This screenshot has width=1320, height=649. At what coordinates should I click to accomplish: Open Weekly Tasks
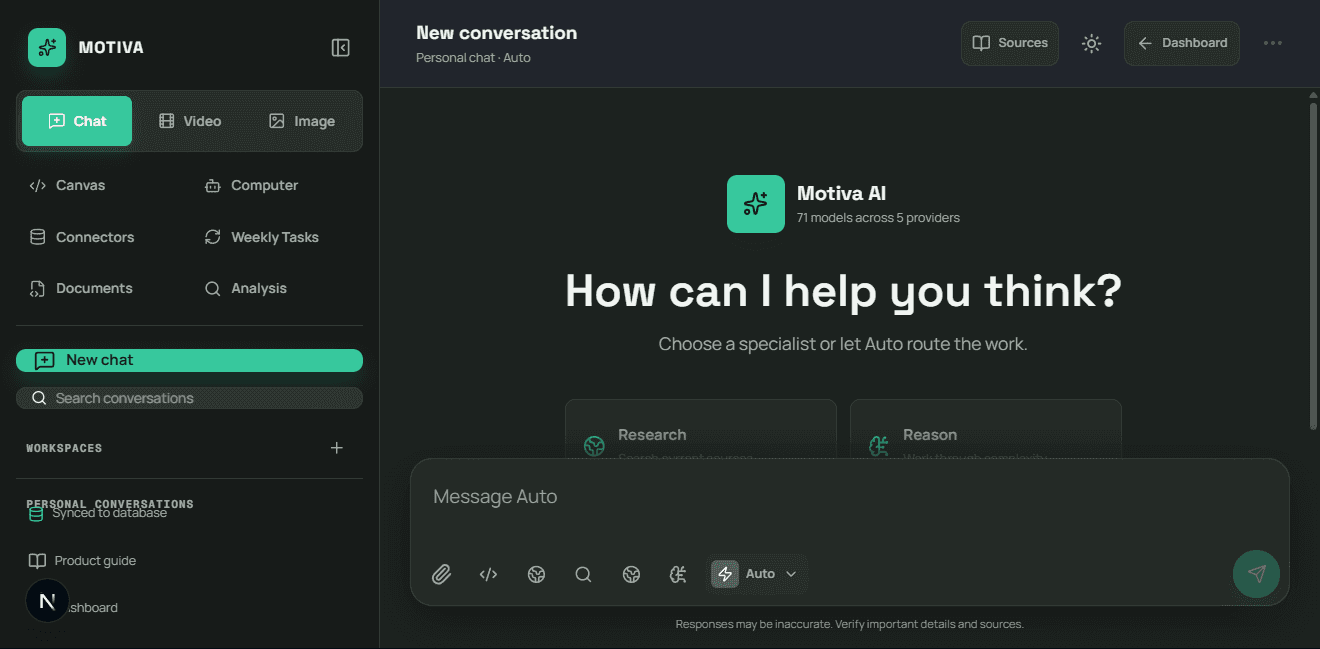coord(261,237)
